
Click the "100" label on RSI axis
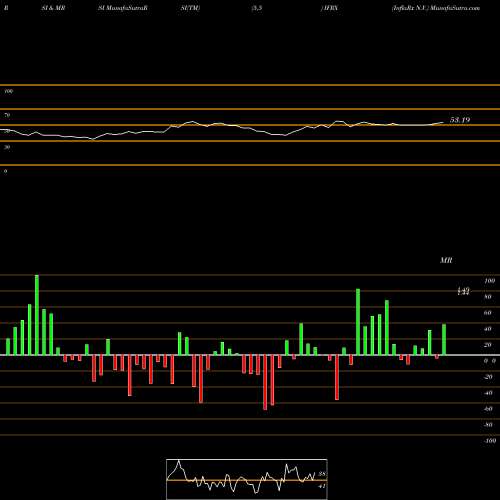[9, 91]
